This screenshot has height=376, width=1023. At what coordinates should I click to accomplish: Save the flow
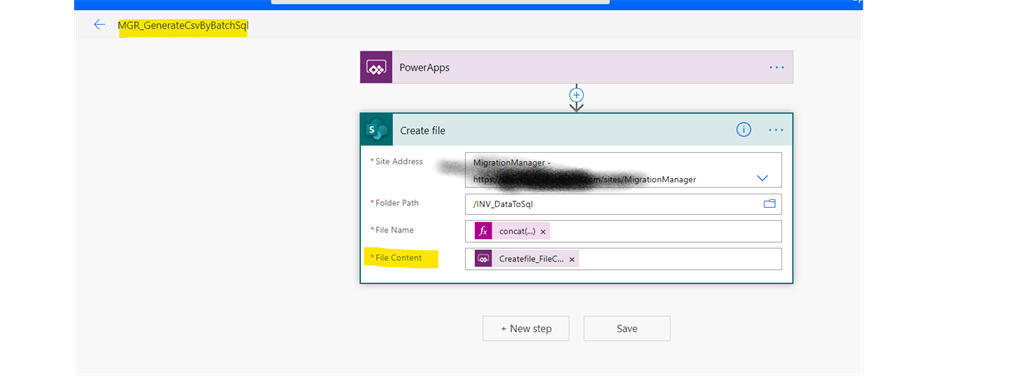pos(627,328)
